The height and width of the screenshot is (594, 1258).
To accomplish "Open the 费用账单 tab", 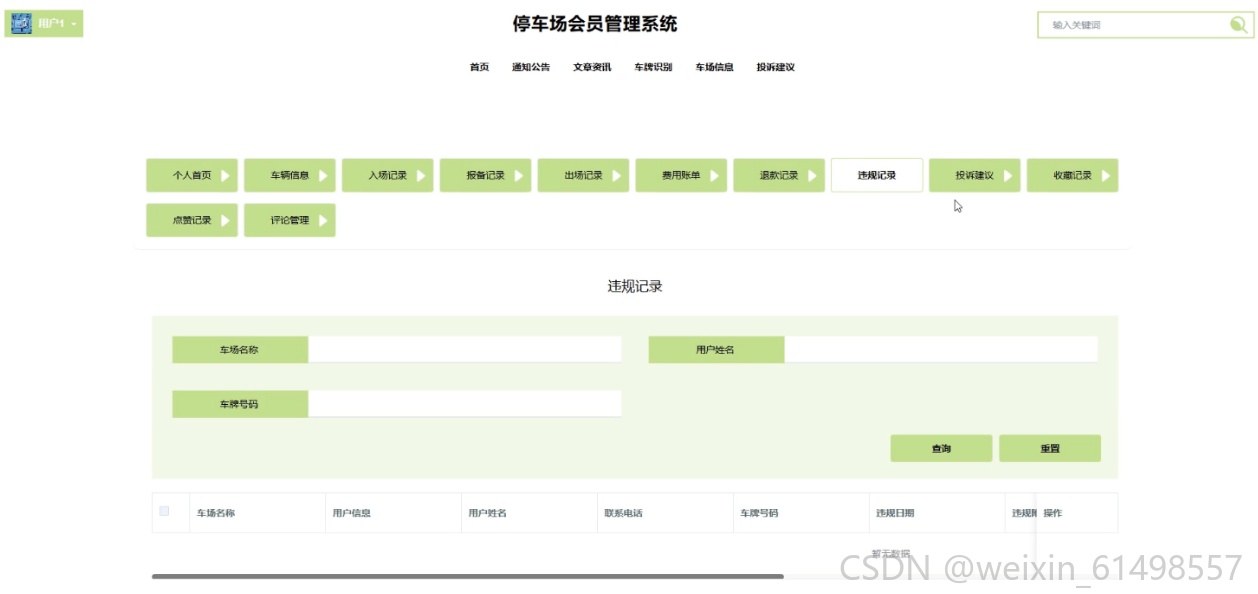I will tap(681, 175).
